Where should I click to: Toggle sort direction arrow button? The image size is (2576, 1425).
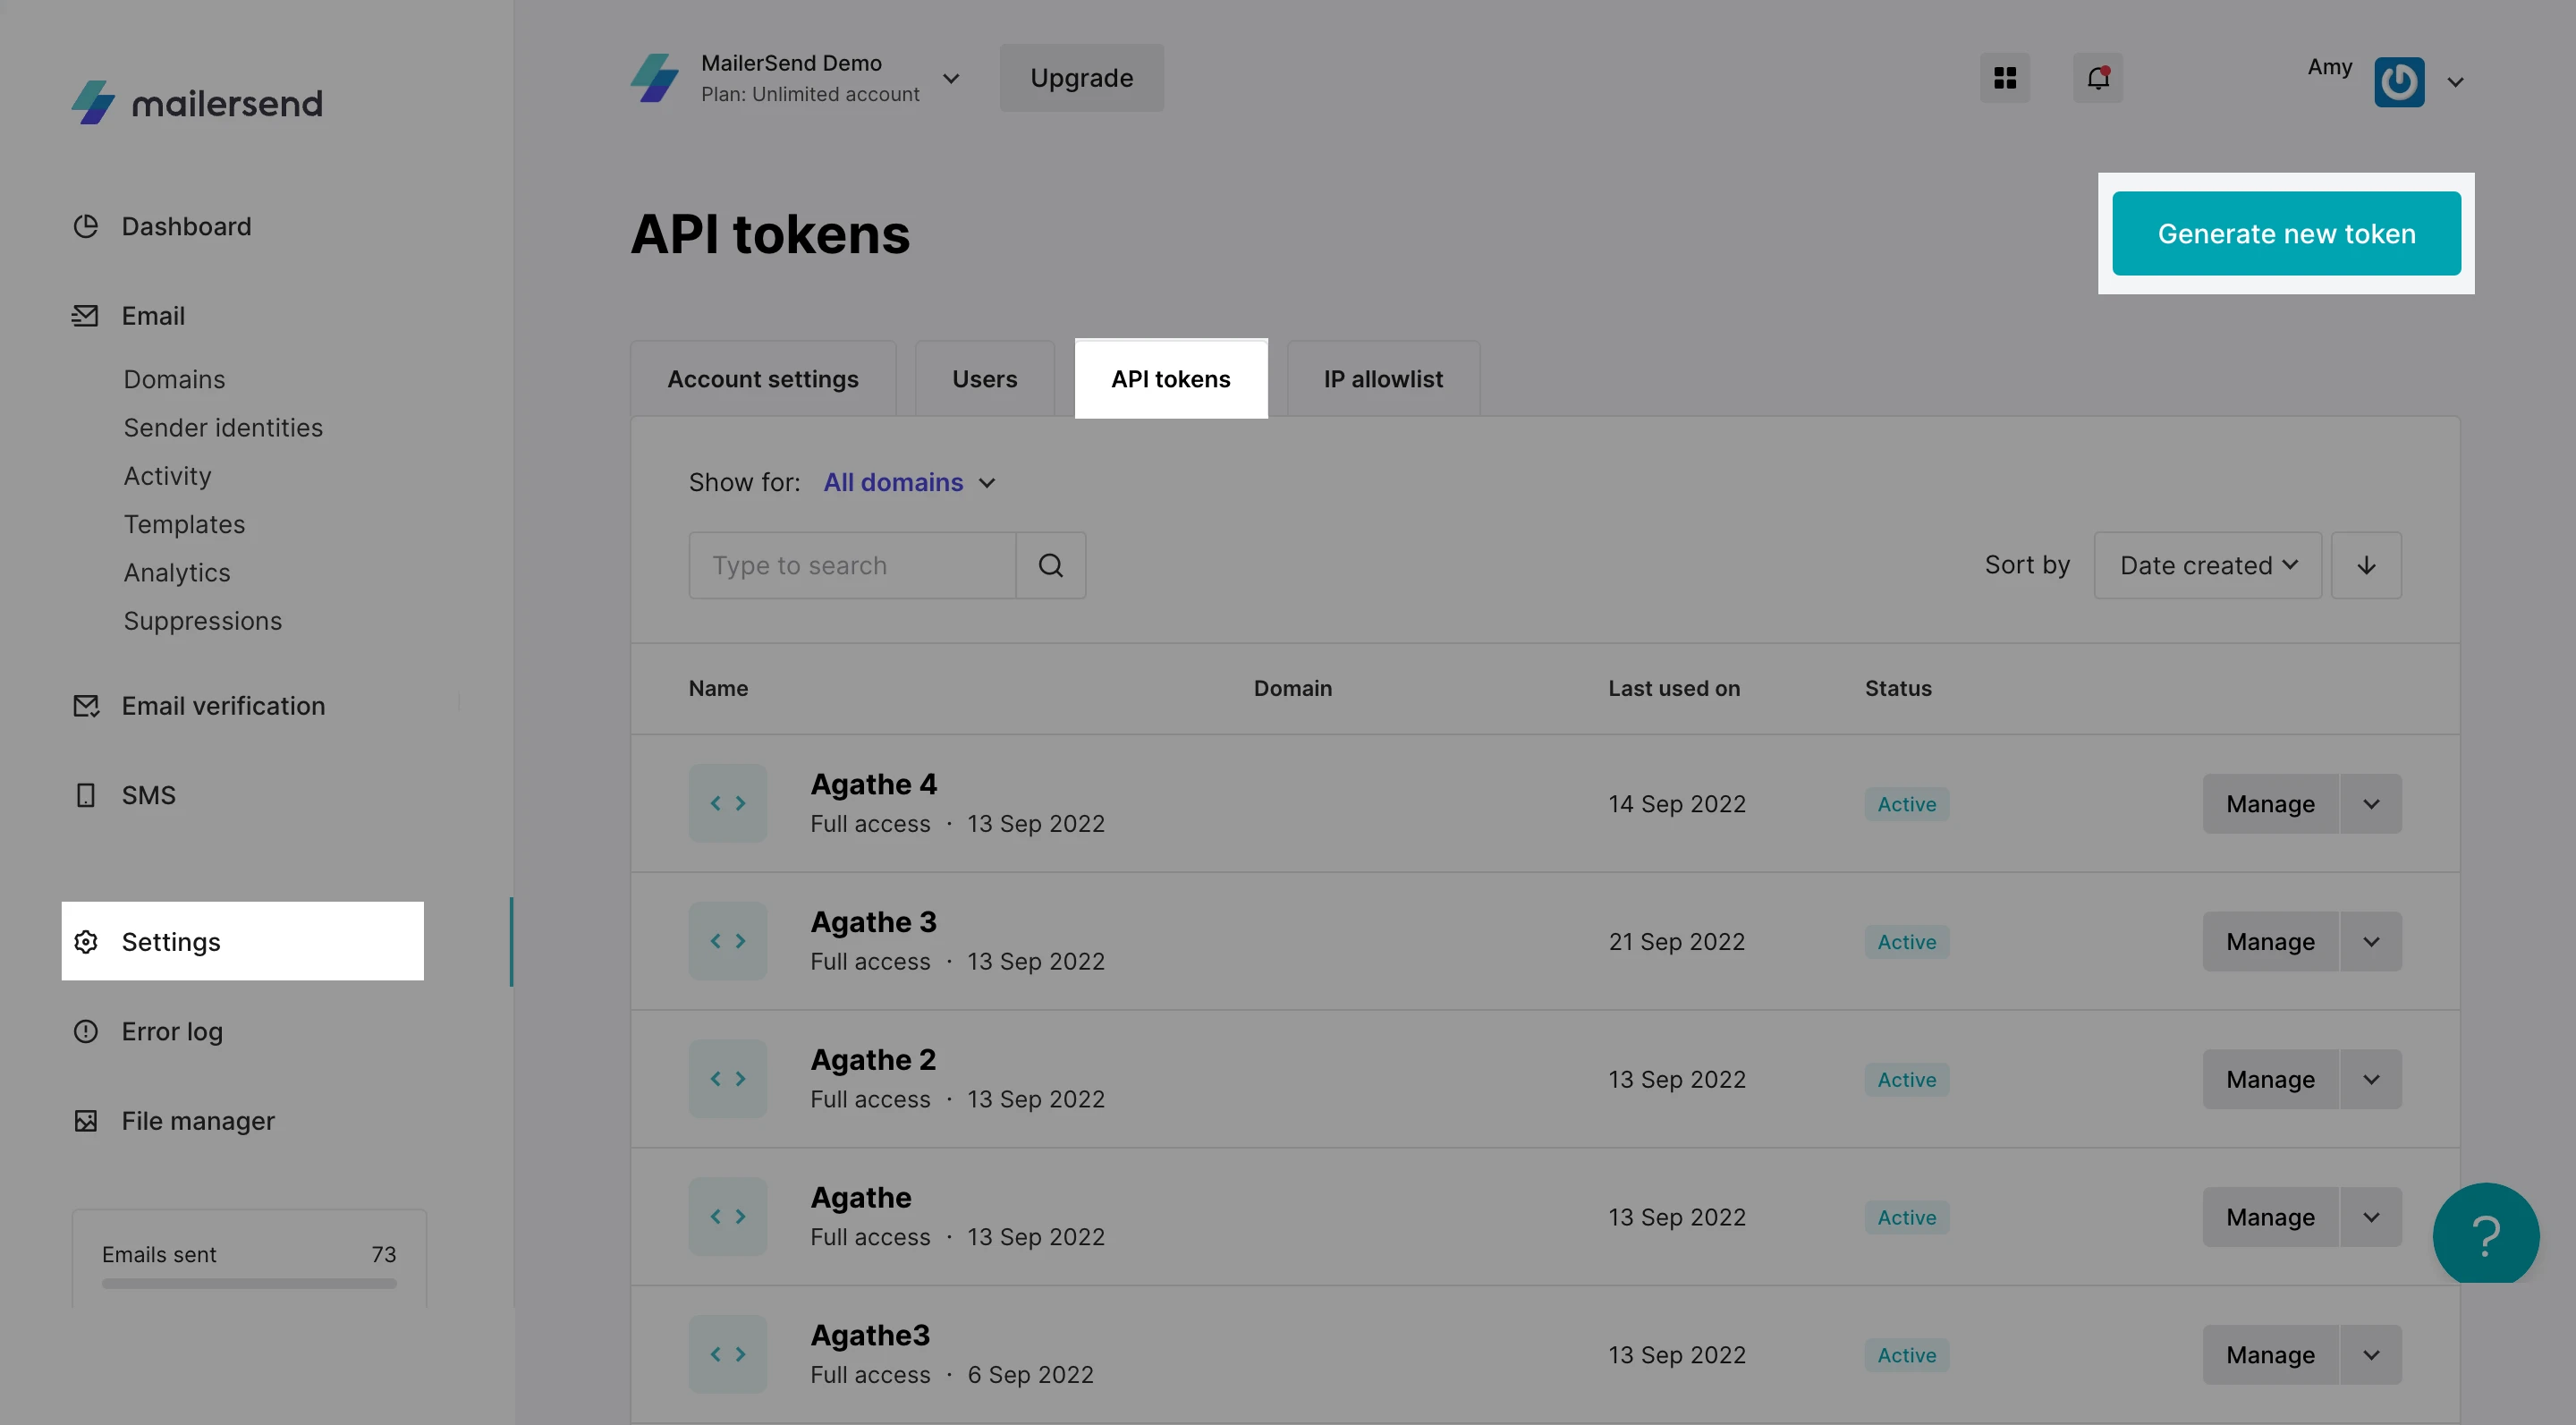2365,566
